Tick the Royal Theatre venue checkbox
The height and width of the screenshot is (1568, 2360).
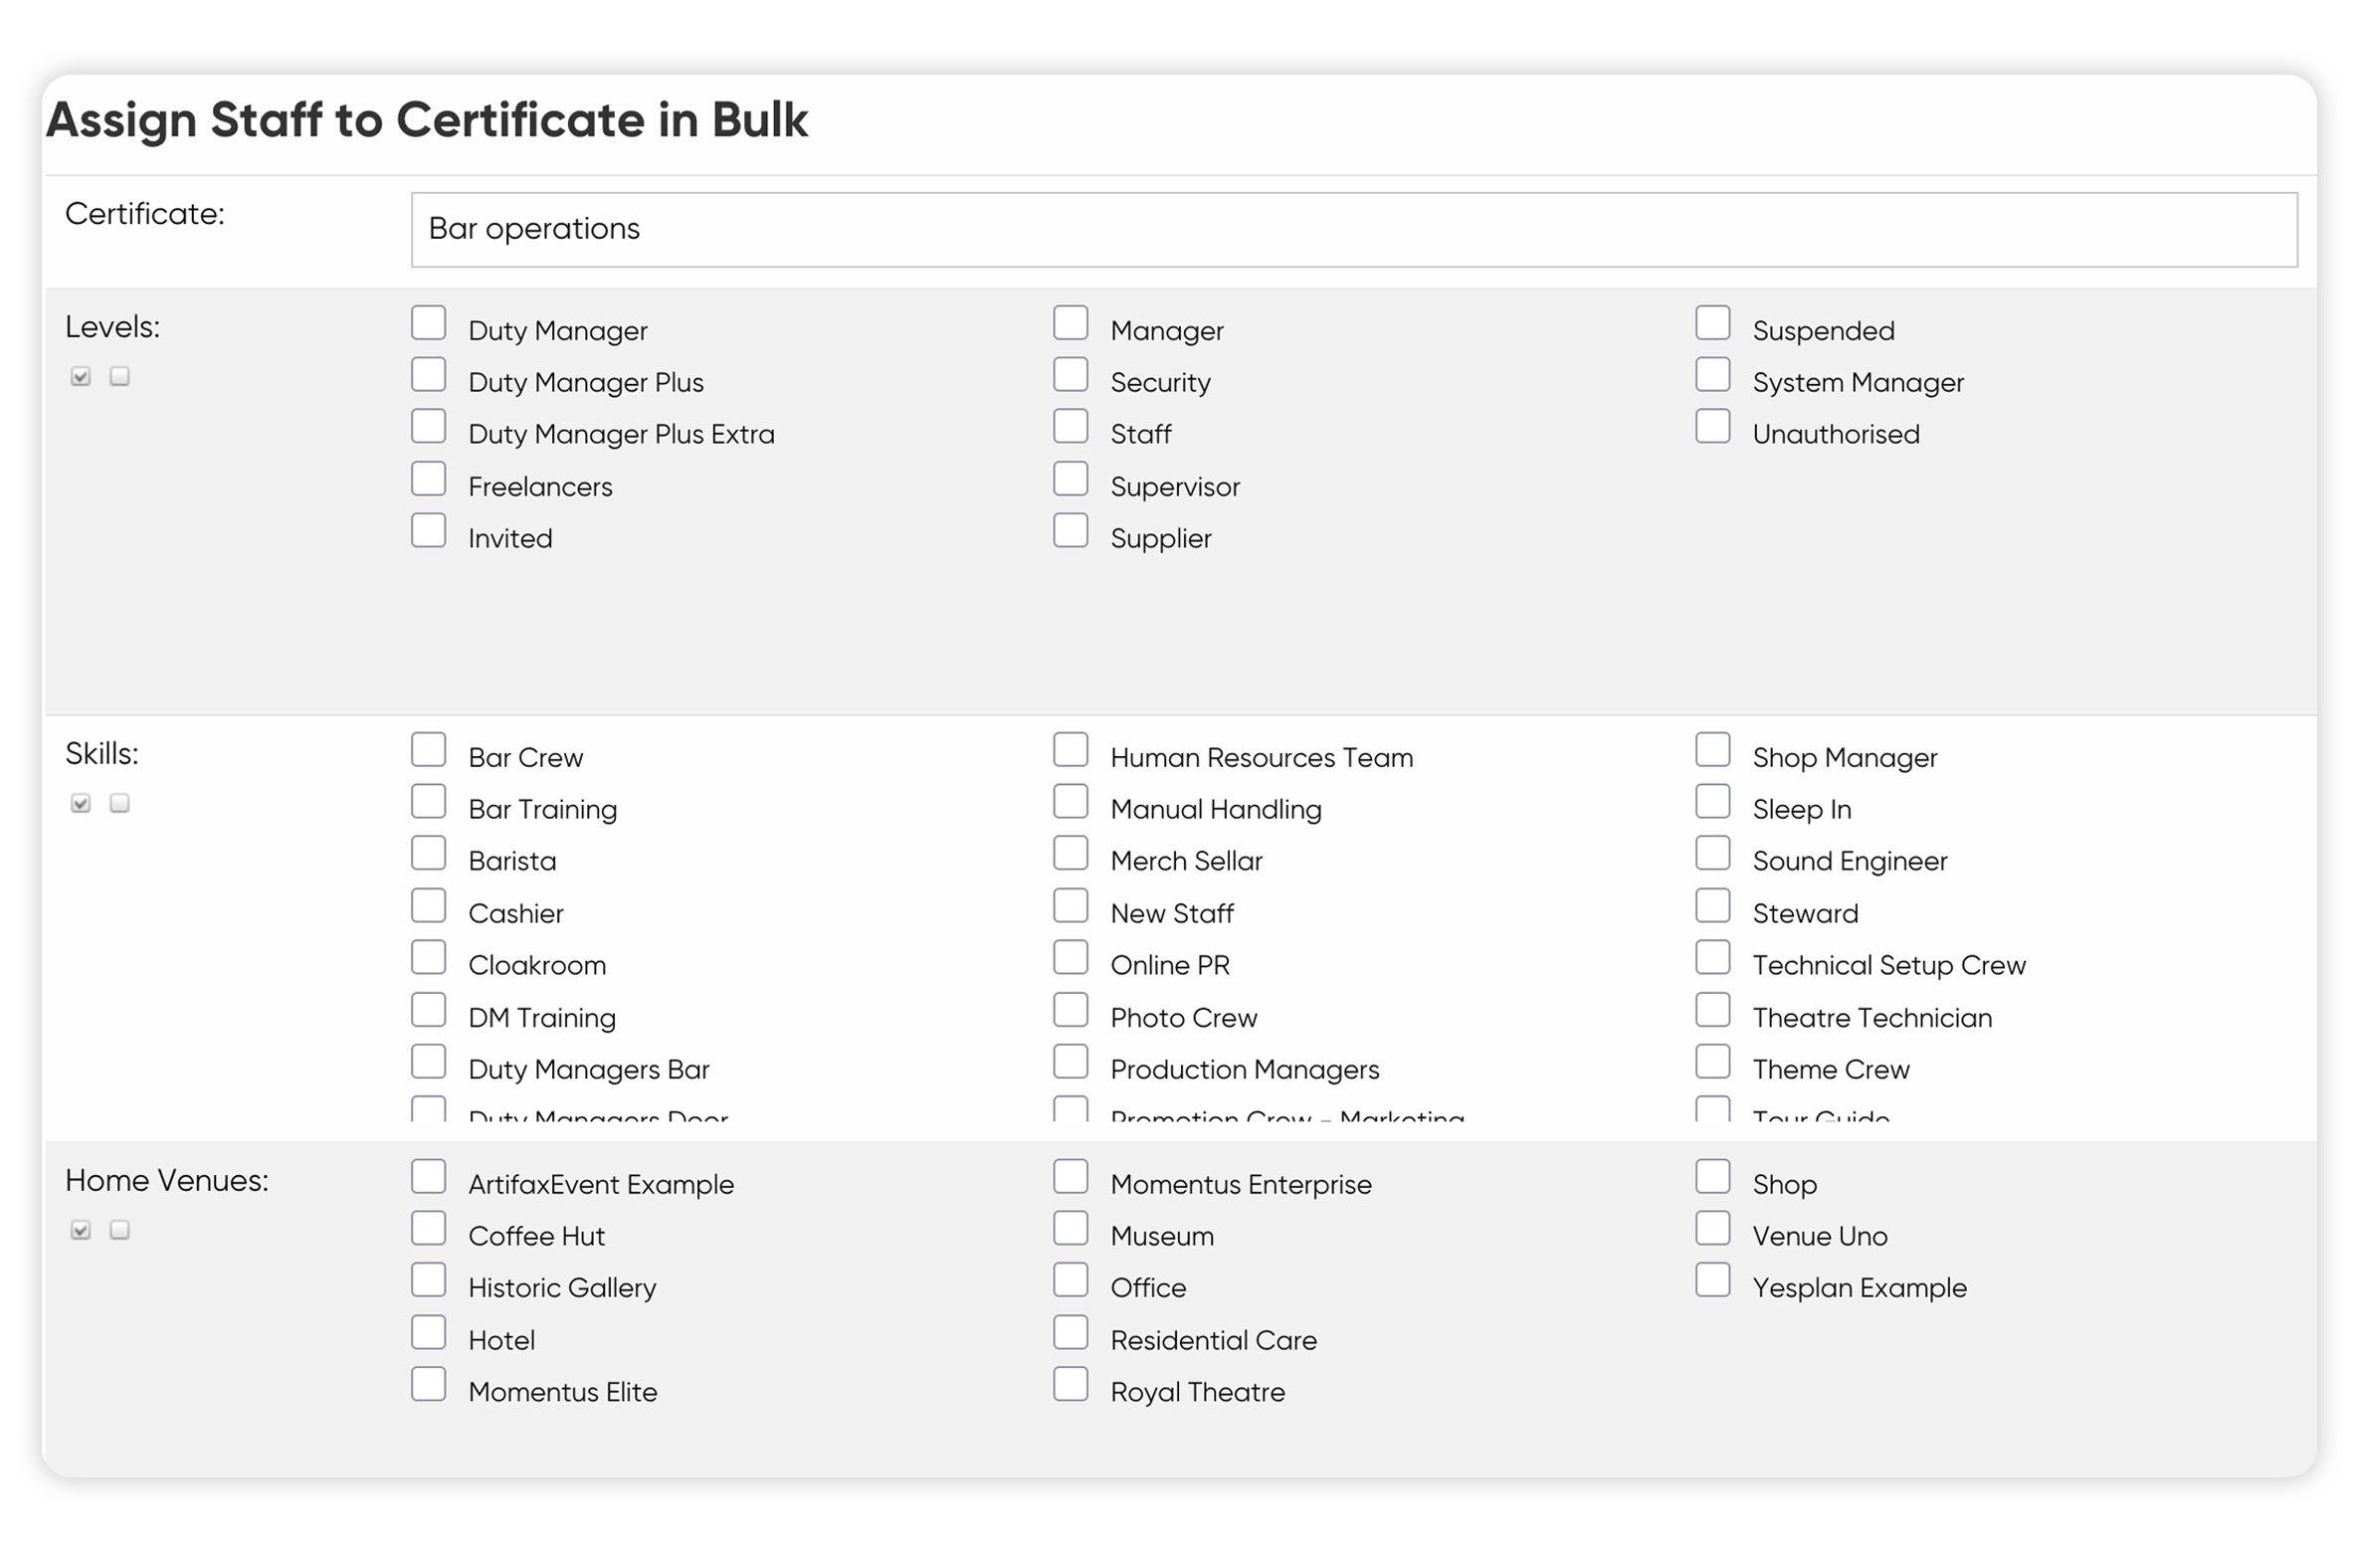1071,1385
